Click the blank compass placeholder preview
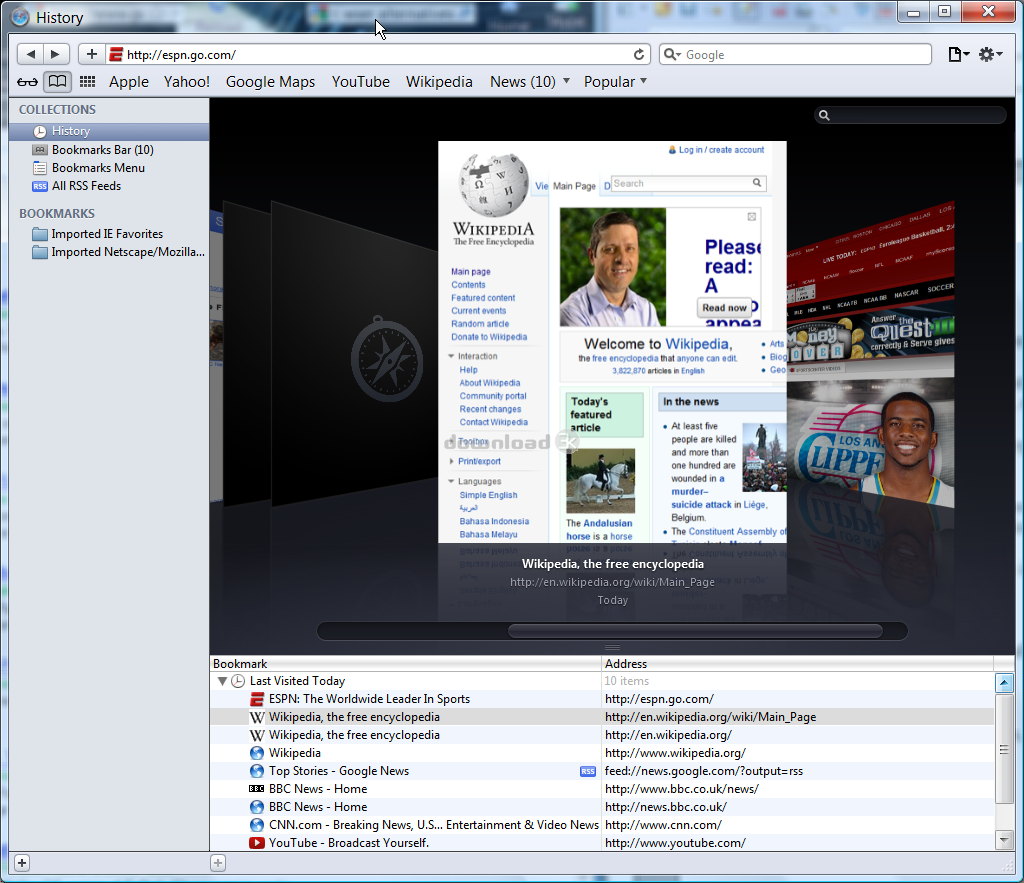1024x883 pixels. pos(355,353)
